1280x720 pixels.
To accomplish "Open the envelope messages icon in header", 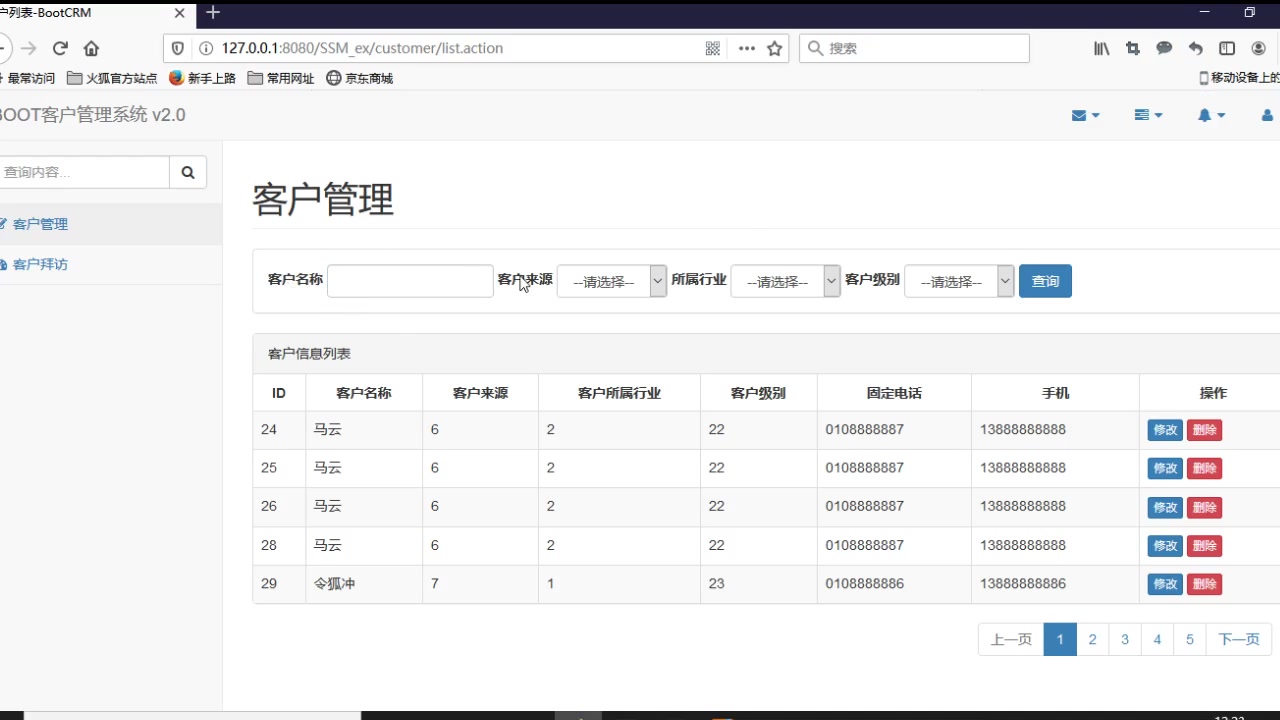I will [1081, 115].
